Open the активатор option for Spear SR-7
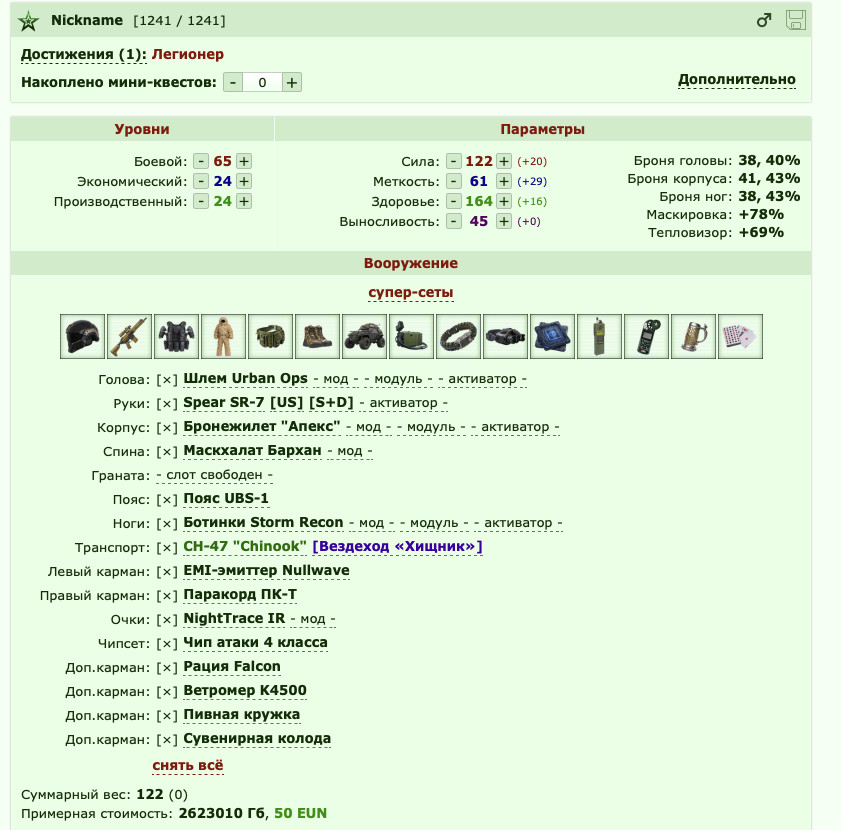 tap(403, 403)
